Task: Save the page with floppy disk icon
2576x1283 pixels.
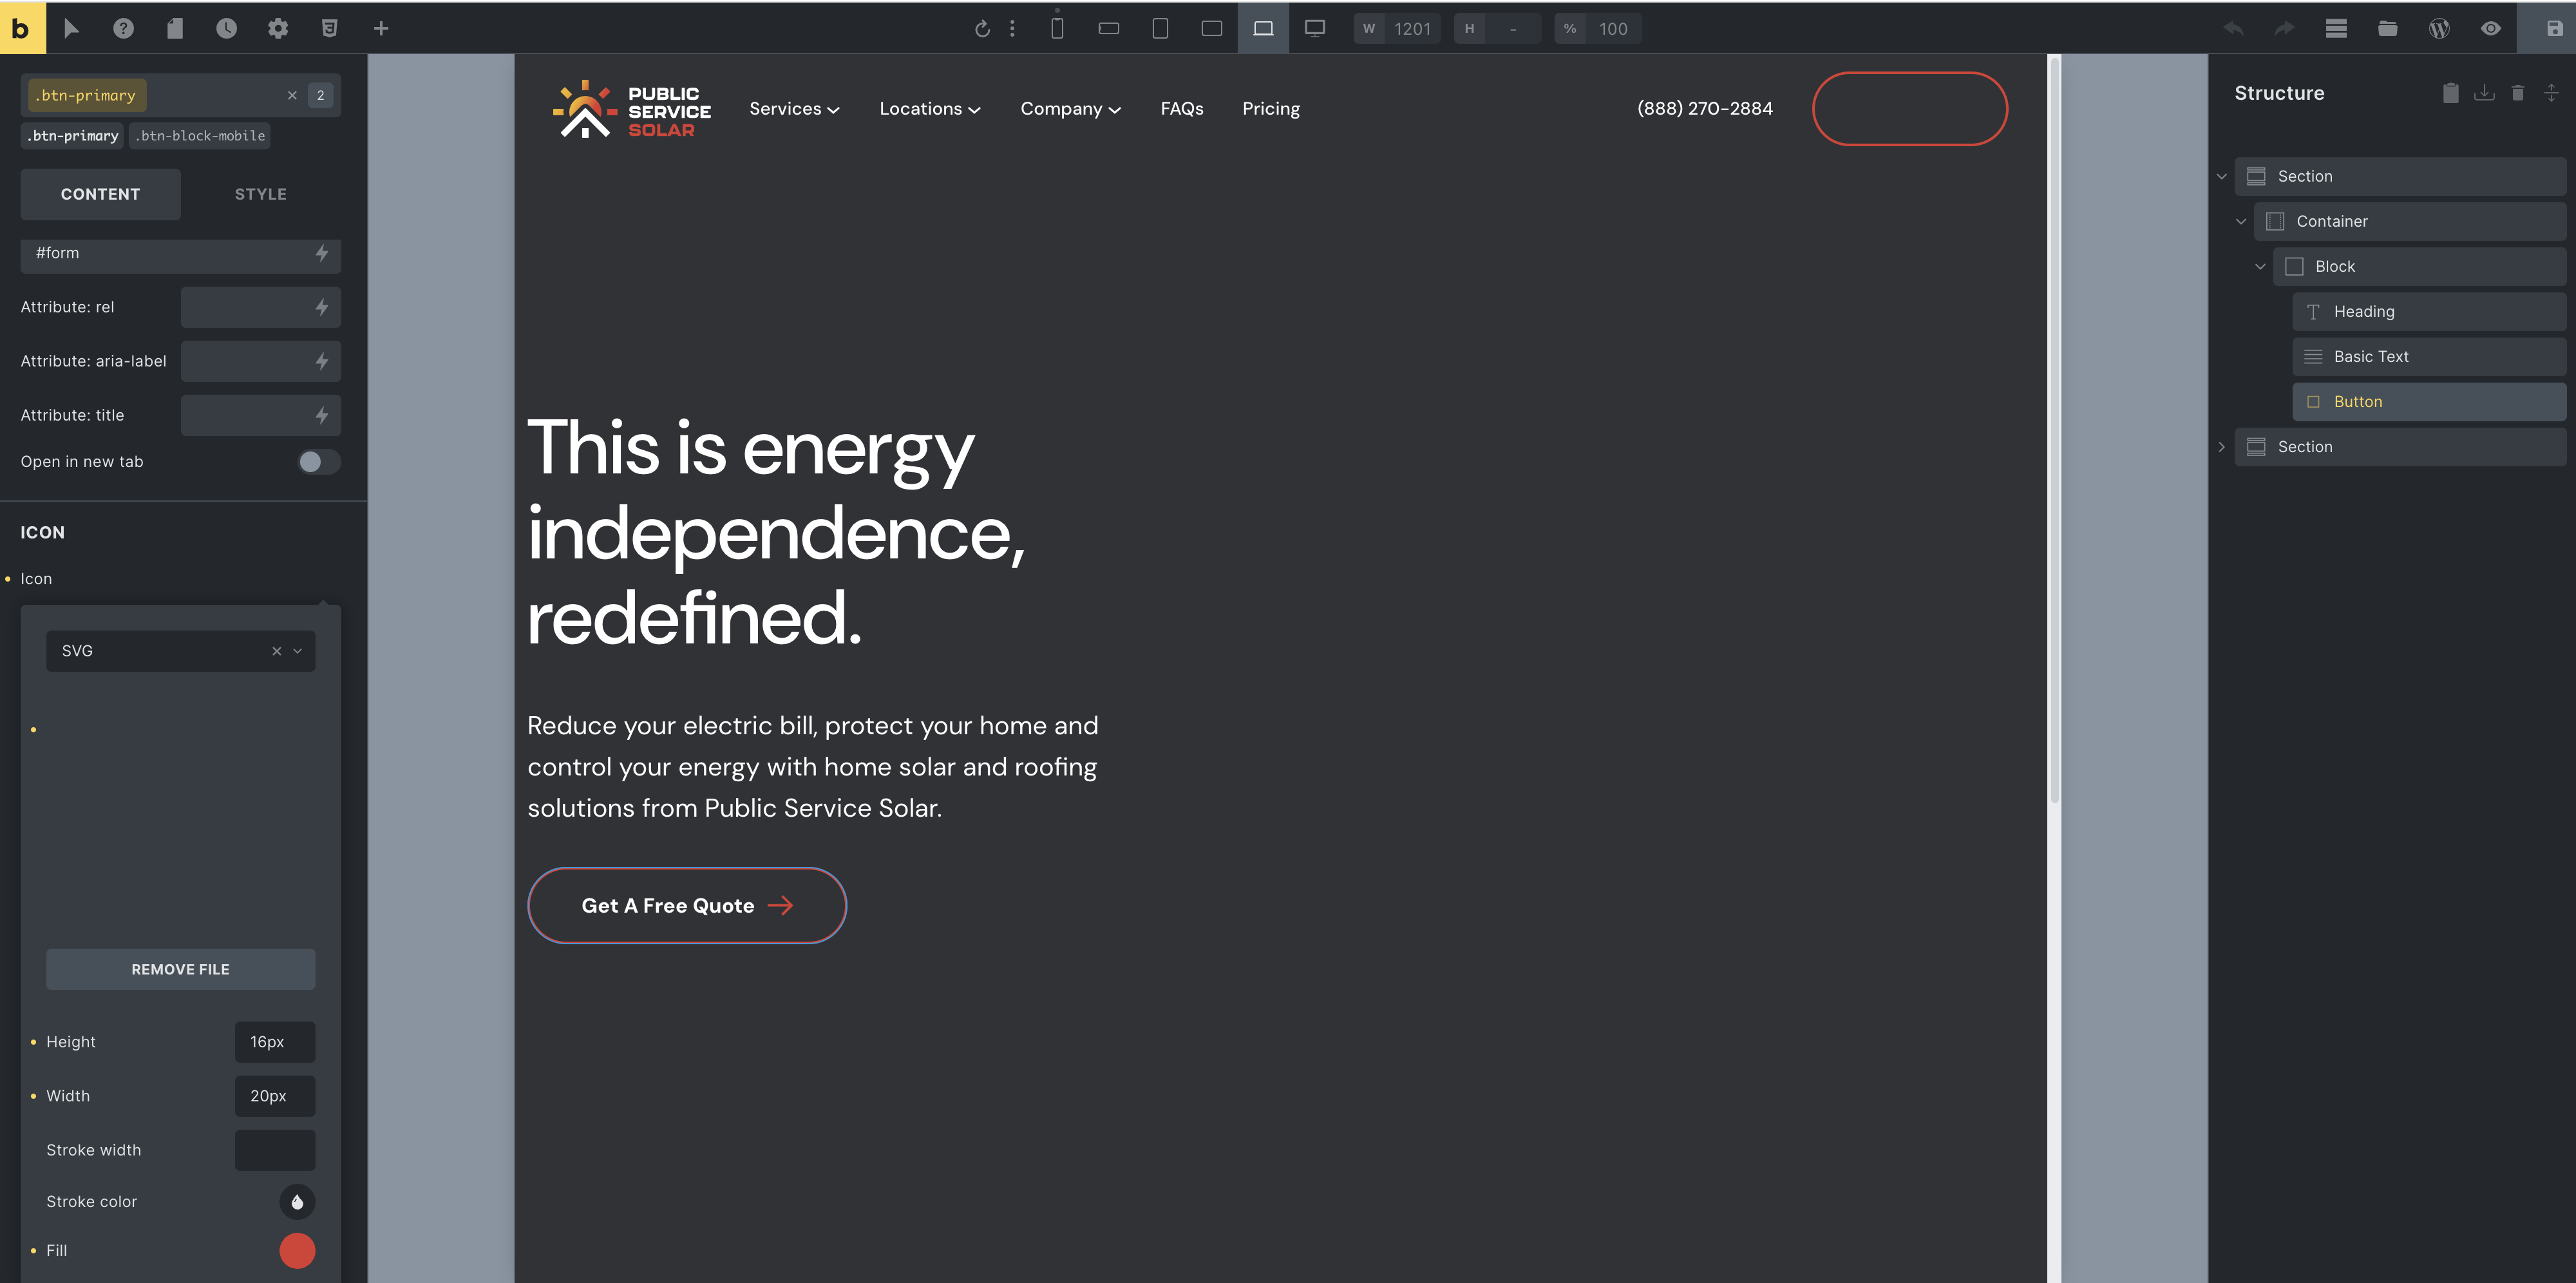Action: (x=2554, y=28)
